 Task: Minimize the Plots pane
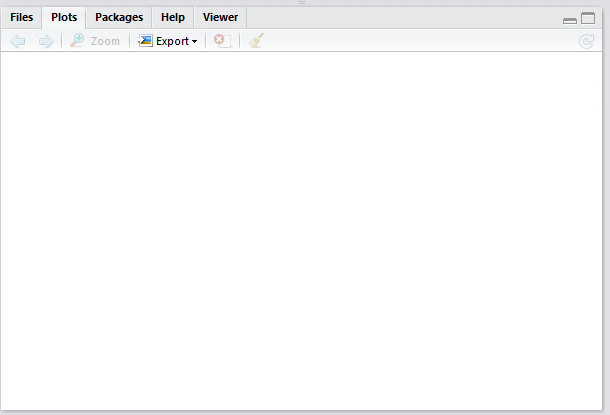pyautogui.click(x=570, y=21)
